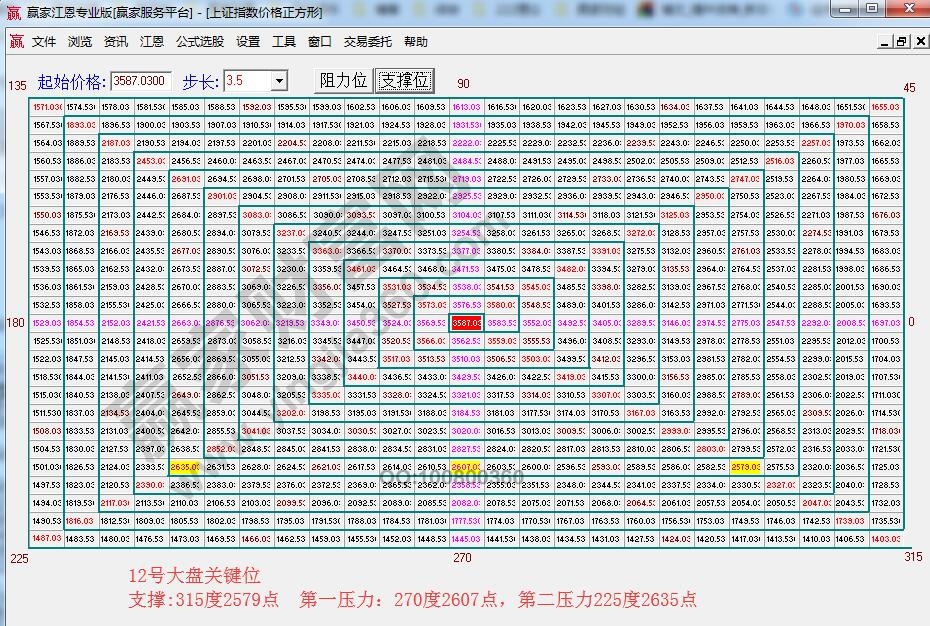Activate the 阻力位 resistance button
The height and width of the screenshot is (626, 930).
tap(342, 81)
